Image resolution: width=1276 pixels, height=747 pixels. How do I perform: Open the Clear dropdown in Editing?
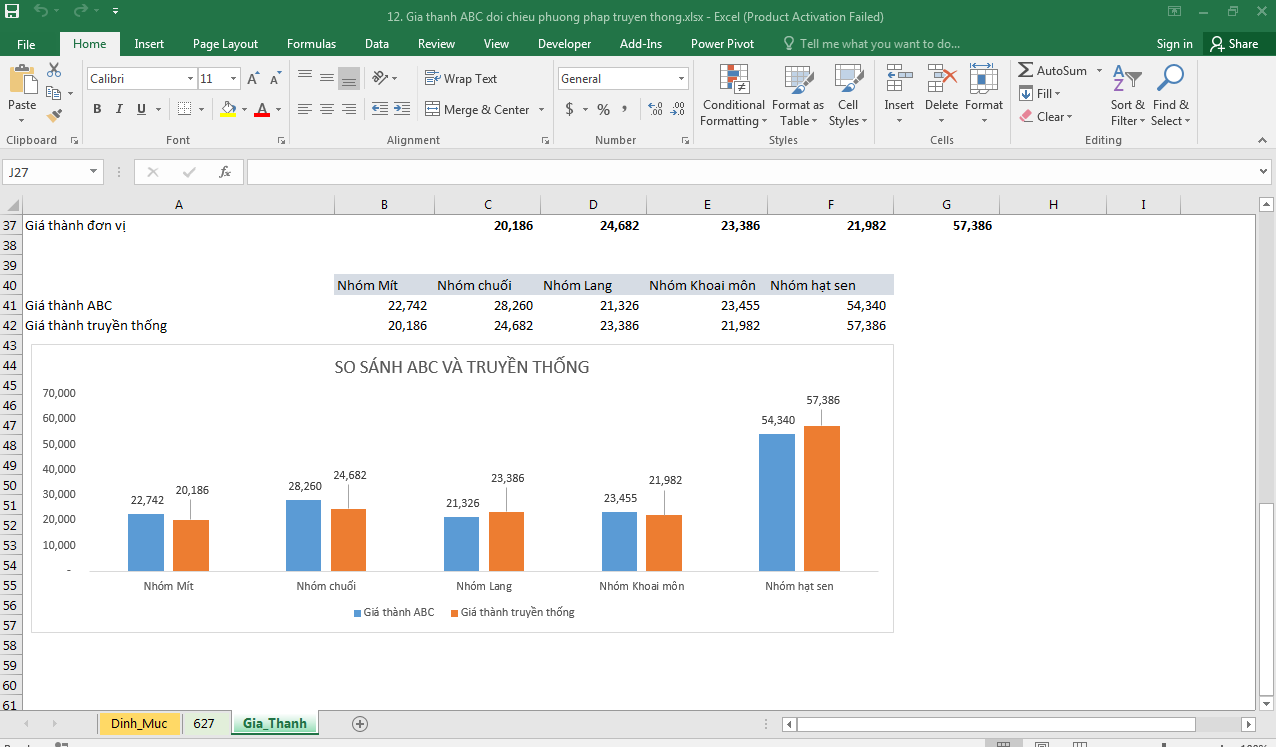(1046, 116)
